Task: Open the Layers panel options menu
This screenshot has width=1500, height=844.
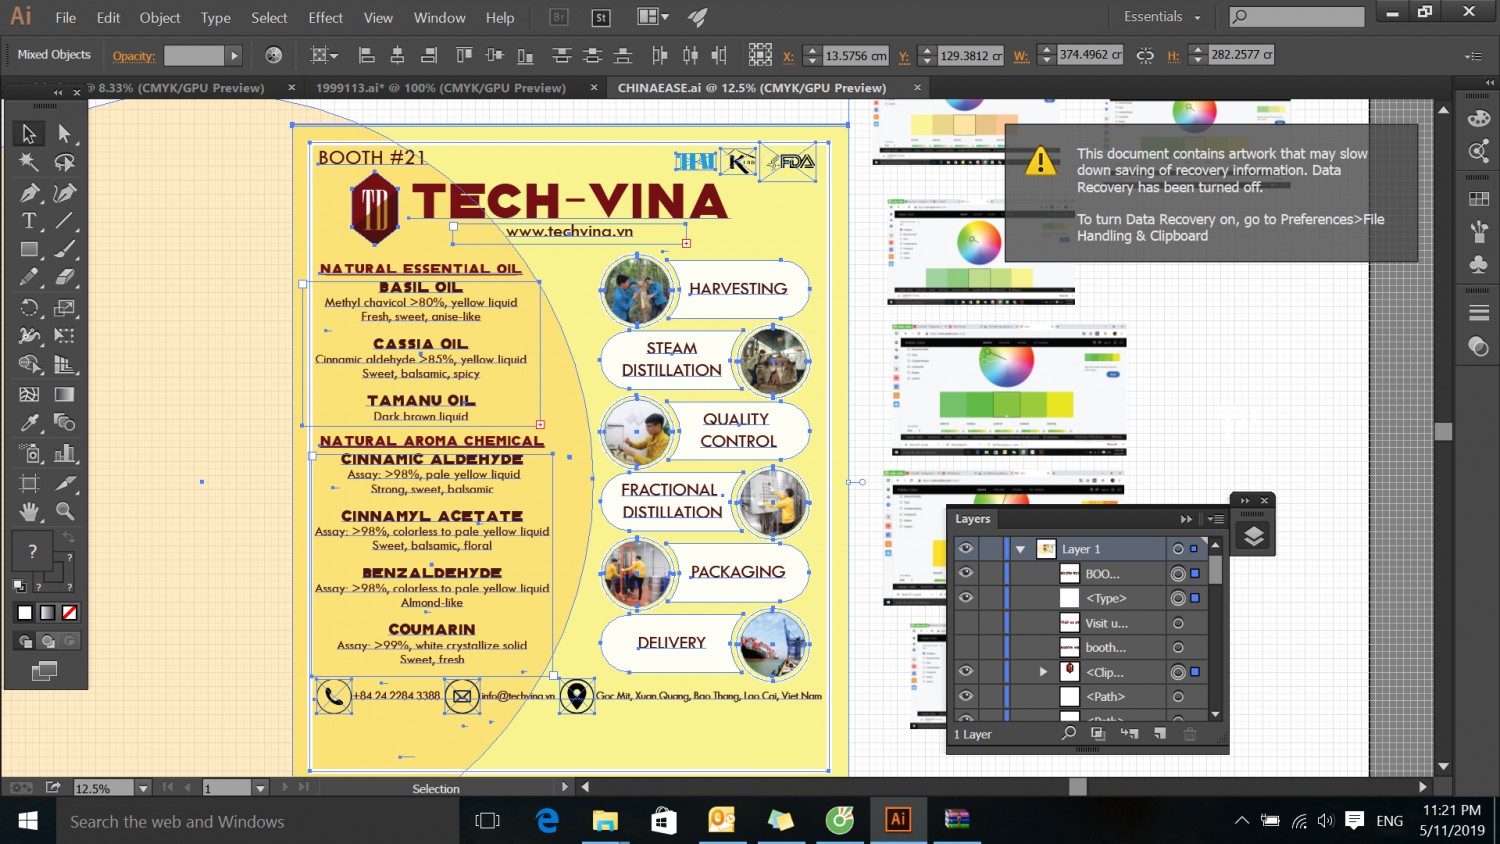Action: click(x=1216, y=519)
